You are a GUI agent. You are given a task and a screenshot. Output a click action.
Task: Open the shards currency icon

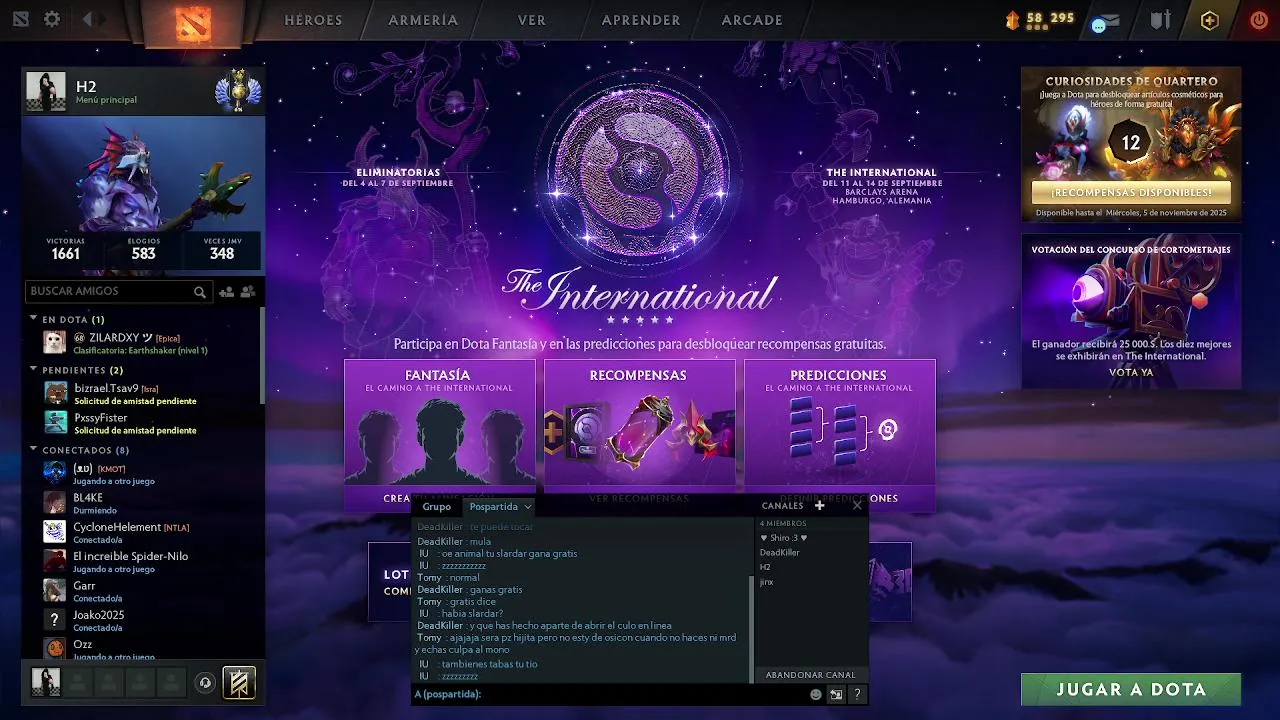1012,19
